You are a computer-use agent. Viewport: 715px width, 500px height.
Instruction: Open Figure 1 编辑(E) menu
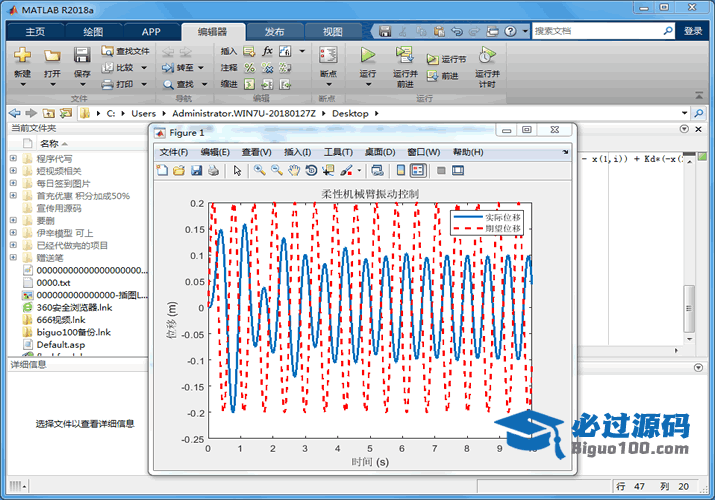point(215,152)
